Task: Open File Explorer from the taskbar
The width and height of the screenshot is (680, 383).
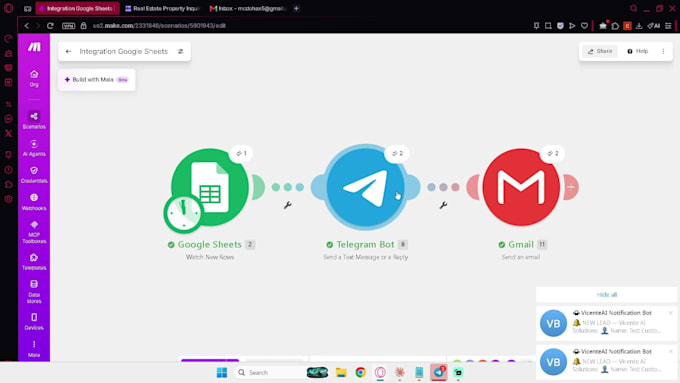Action: pos(341,373)
